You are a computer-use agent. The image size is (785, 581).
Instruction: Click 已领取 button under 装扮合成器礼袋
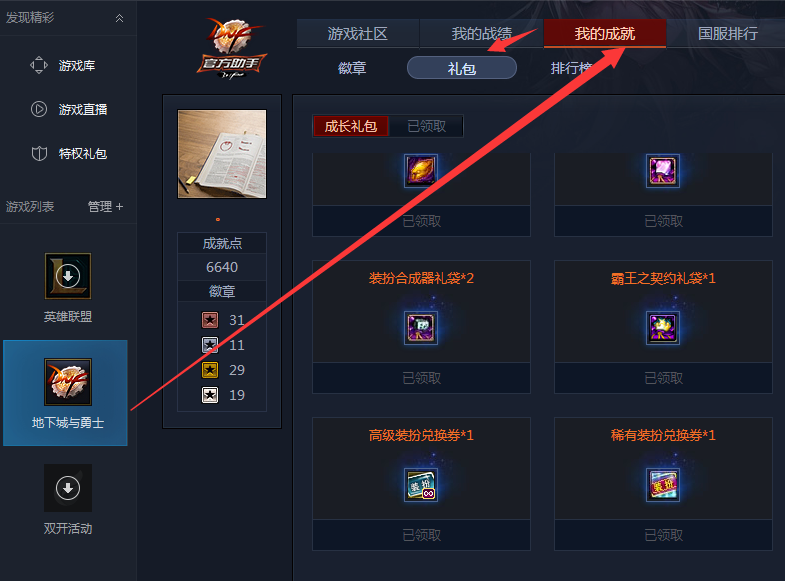[421, 378]
